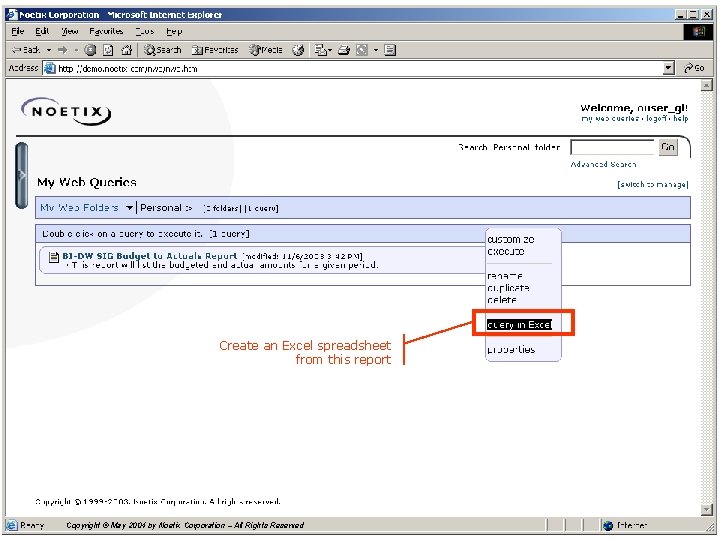Click the Internet zone icon in status bar
Image resolution: width=720 pixels, height=540 pixels.
[608, 525]
